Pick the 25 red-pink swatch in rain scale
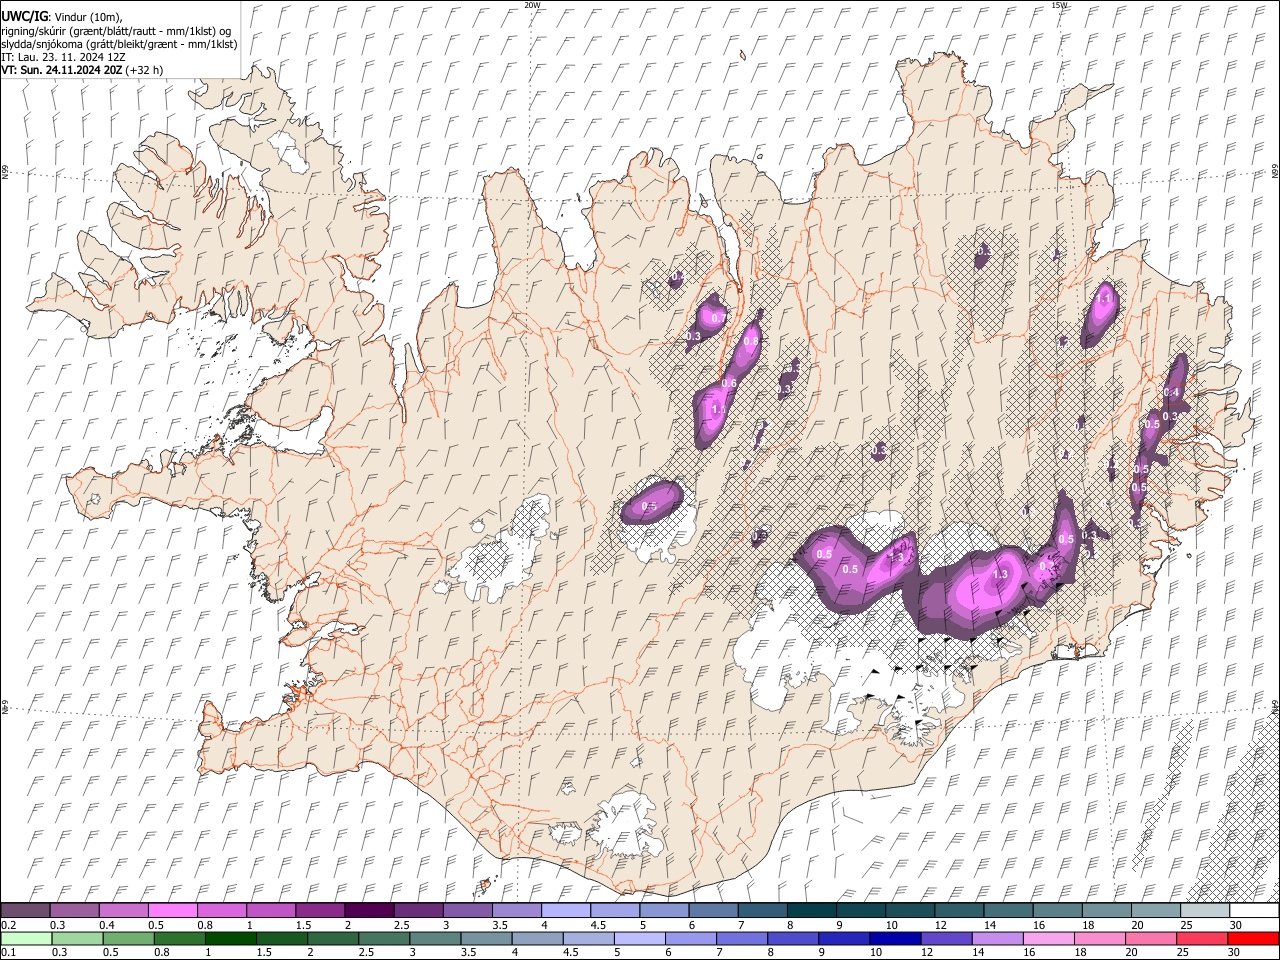This screenshot has width=1280, height=960. (x=1201, y=938)
